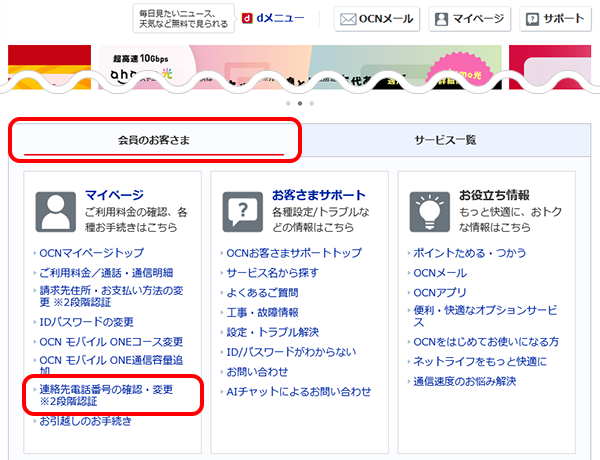
Task: Open OCNをはじめてお使いになる方 link
Action: pyautogui.click(x=486, y=342)
